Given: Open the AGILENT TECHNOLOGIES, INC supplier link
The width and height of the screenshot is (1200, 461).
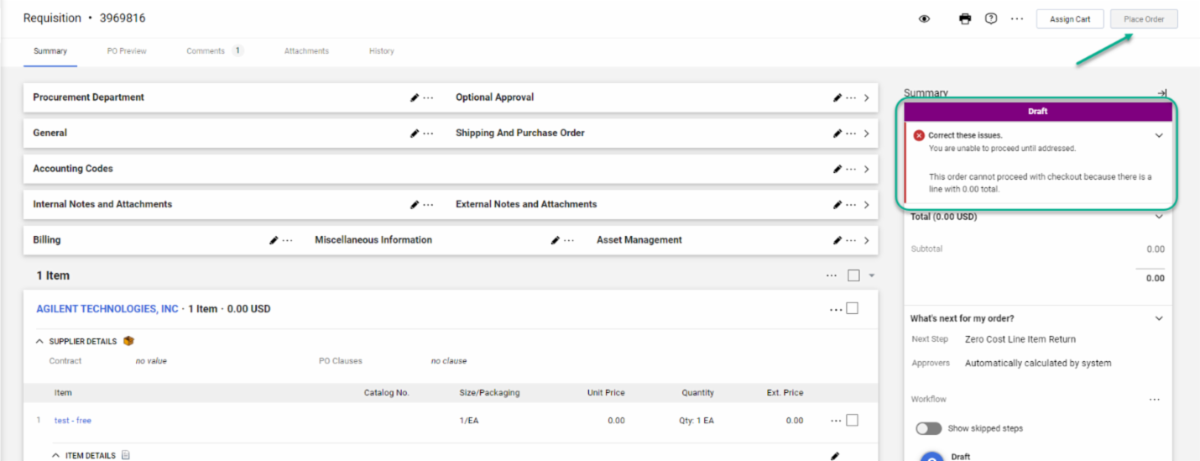Looking at the screenshot, I should coord(107,309).
